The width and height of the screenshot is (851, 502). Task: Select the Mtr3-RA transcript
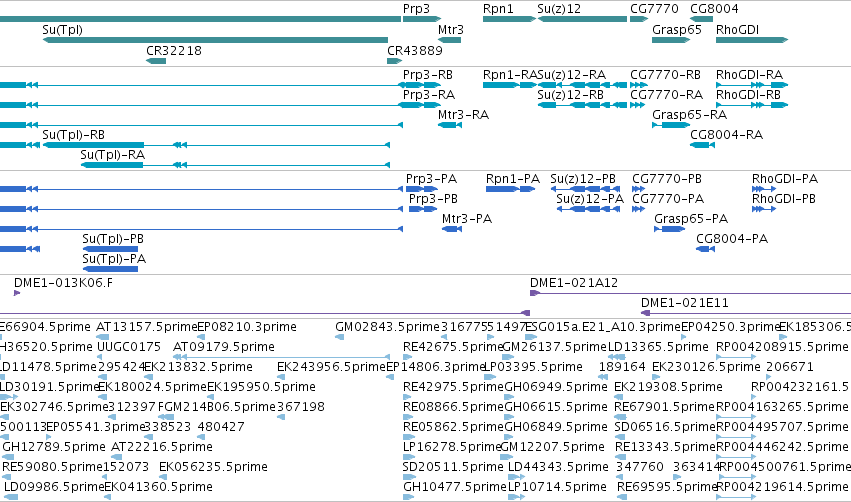coord(449,125)
